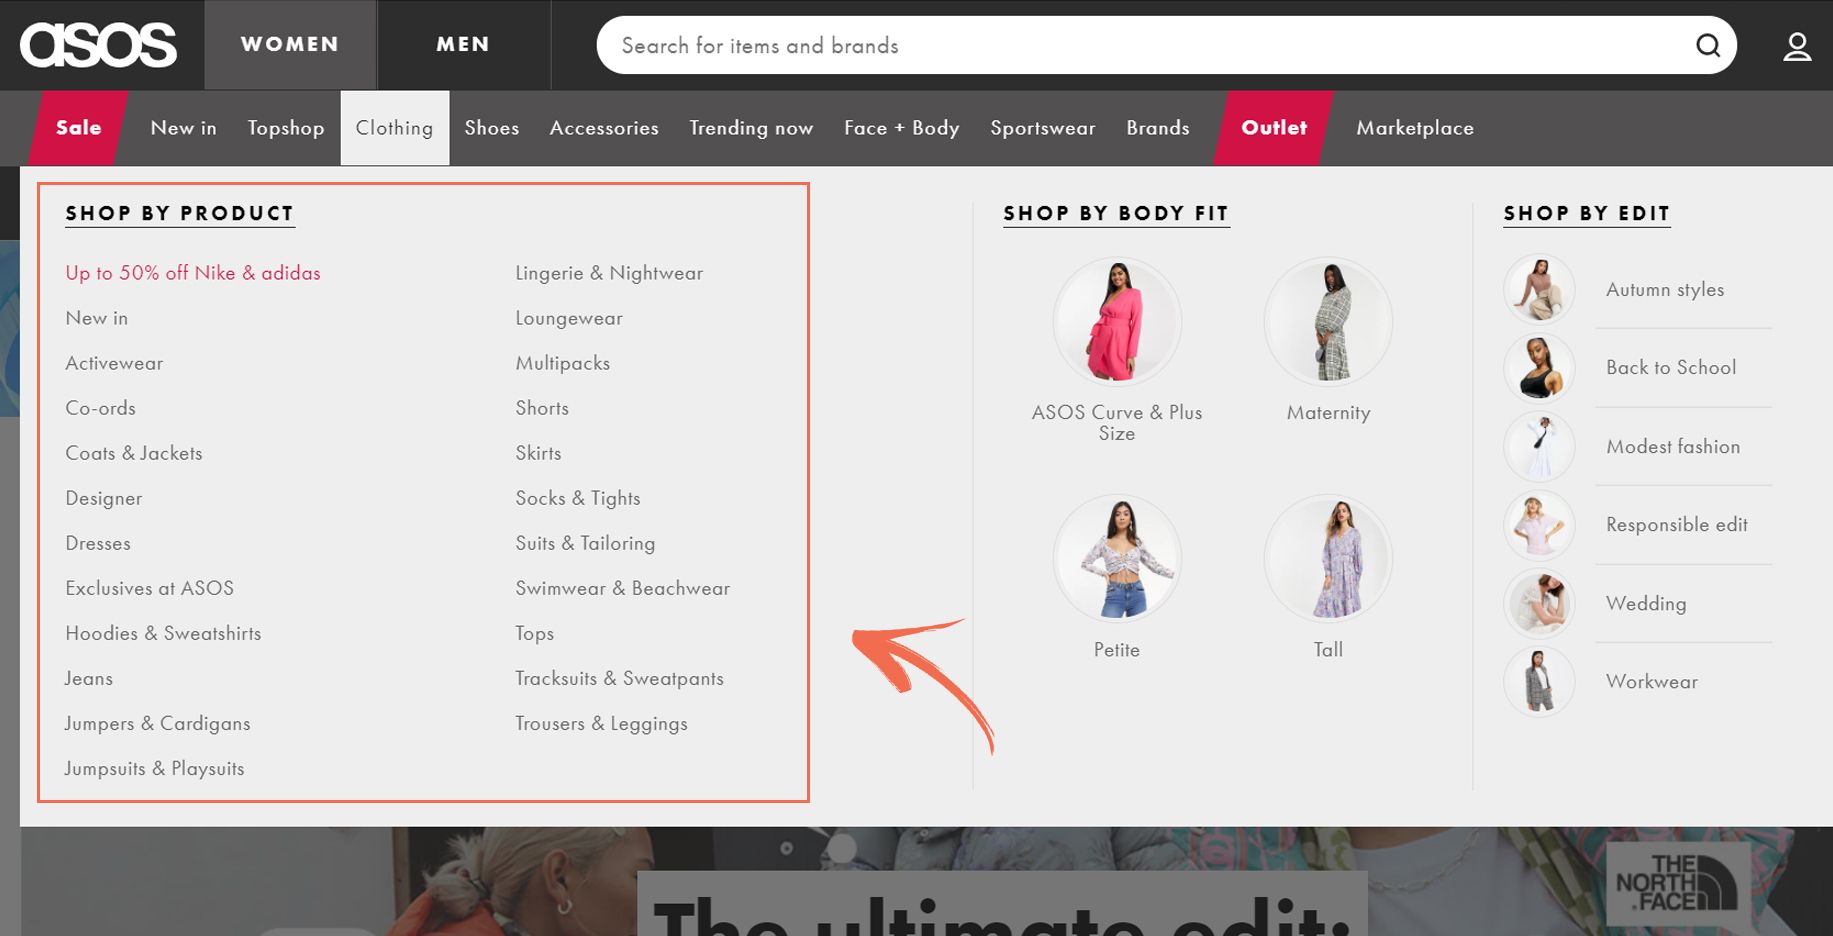
Task: Open Tracksuits & Sweatpants link
Action: [619, 678]
